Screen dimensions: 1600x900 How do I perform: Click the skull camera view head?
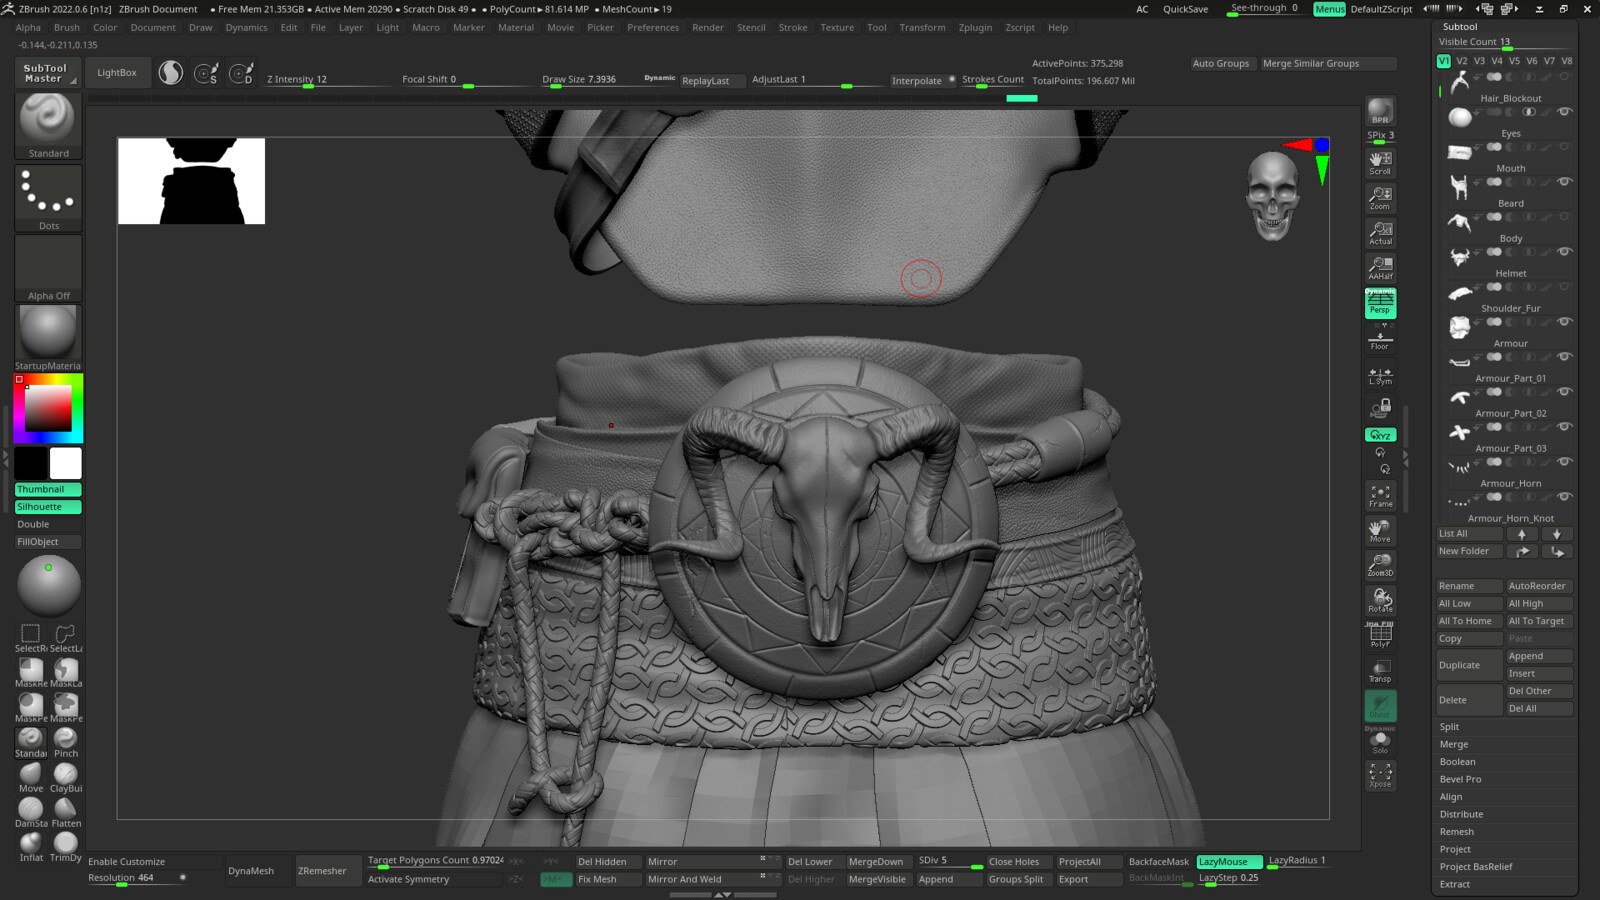pos(1273,196)
